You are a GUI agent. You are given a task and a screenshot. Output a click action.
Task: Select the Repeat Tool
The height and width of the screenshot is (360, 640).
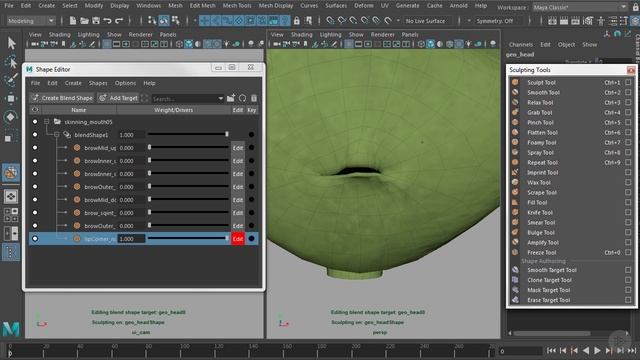tap(542, 162)
